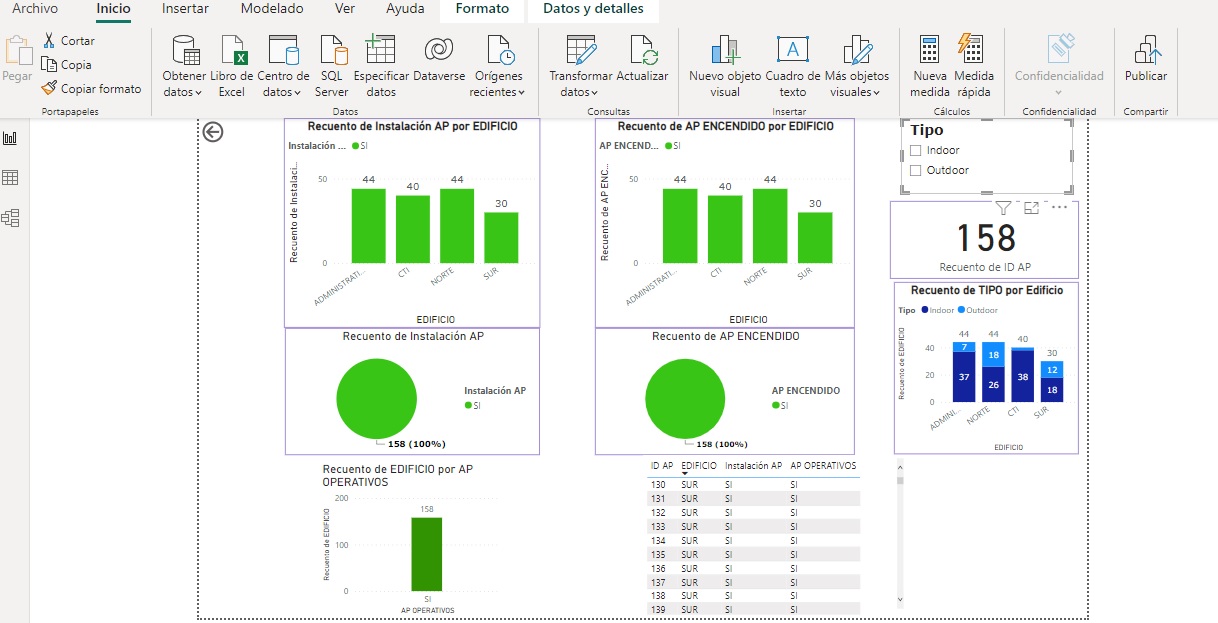Click Actualizar to refresh data
The height and width of the screenshot is (623, 1218).
[642, 52]
